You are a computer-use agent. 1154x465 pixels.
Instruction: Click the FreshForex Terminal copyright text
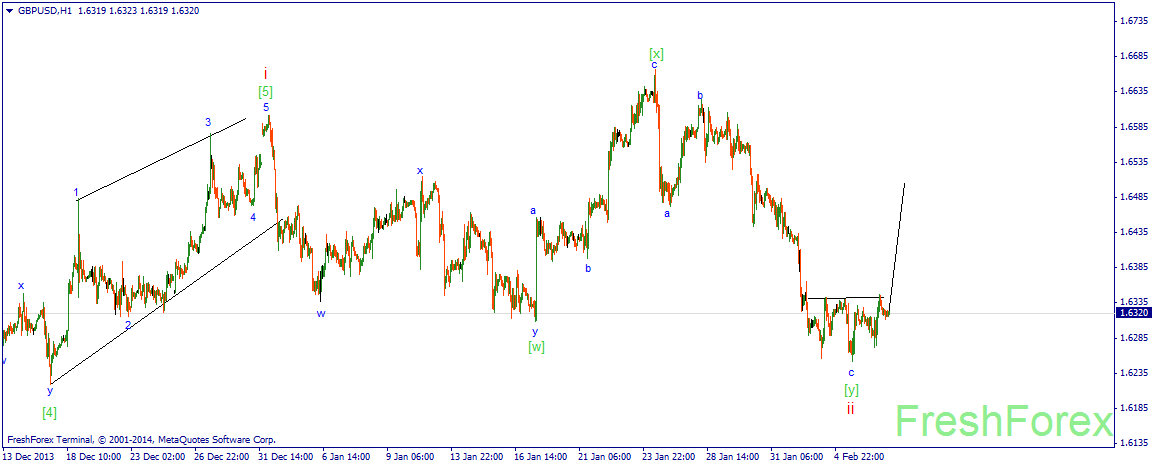141,440
